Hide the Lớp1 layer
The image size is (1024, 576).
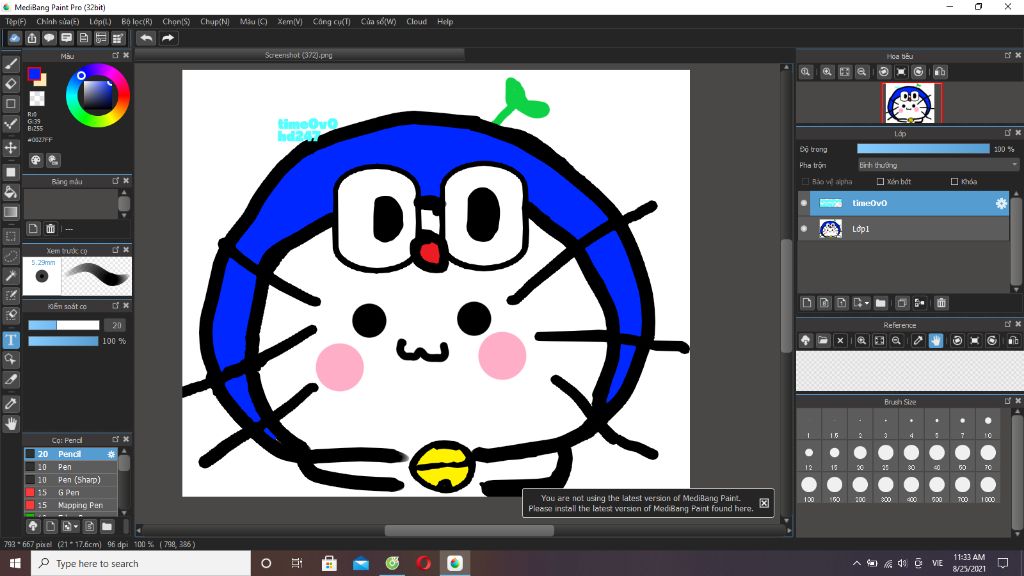pos(804,229)
